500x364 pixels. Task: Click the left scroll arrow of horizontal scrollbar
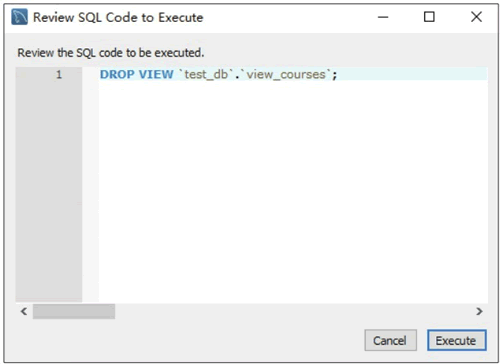click(x=24, y=311)
